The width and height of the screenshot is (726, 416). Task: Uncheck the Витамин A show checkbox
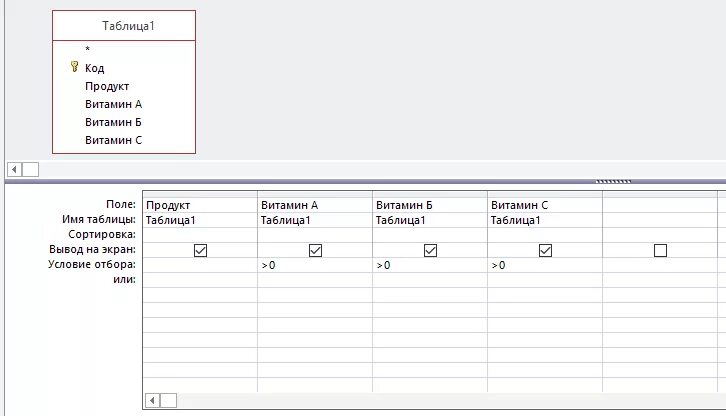coord(315,251)
